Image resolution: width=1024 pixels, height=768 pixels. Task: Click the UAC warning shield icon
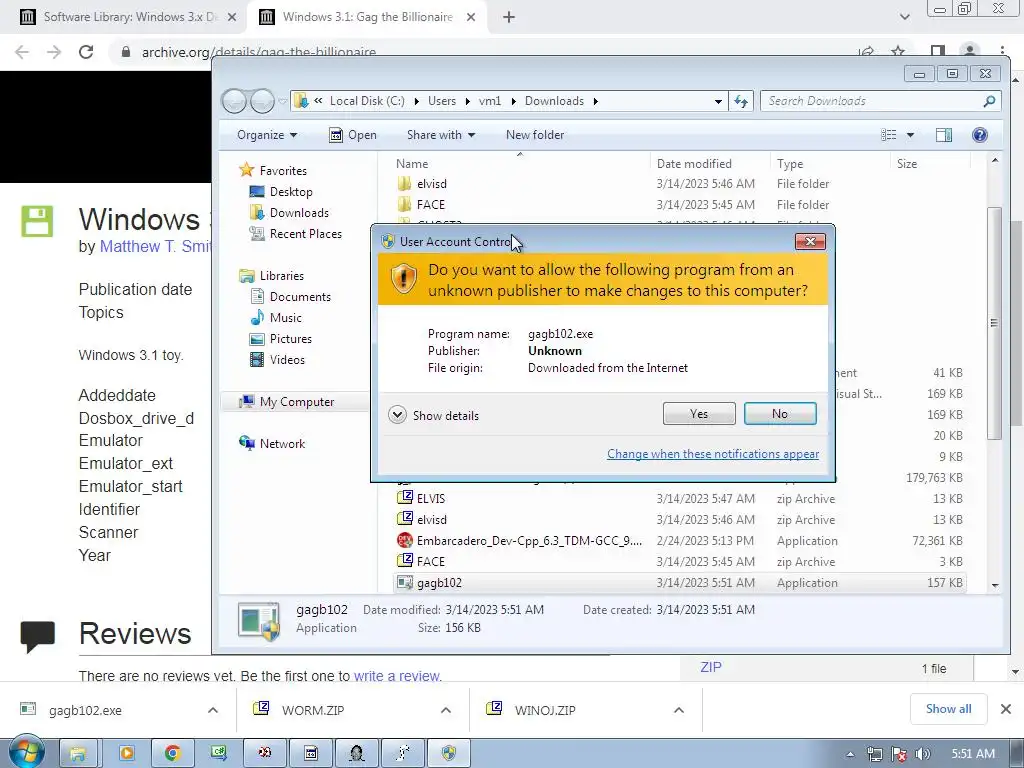(404, 279)
